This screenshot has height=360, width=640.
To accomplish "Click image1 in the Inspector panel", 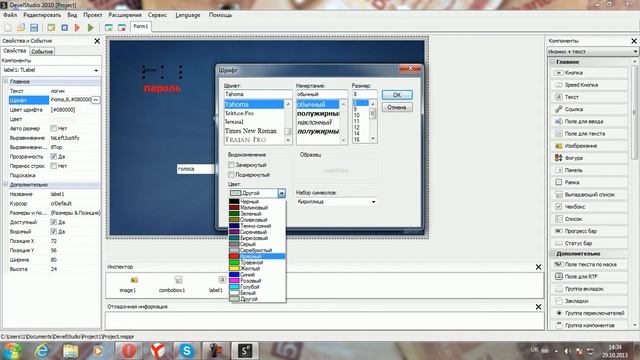I will point(128,284).
